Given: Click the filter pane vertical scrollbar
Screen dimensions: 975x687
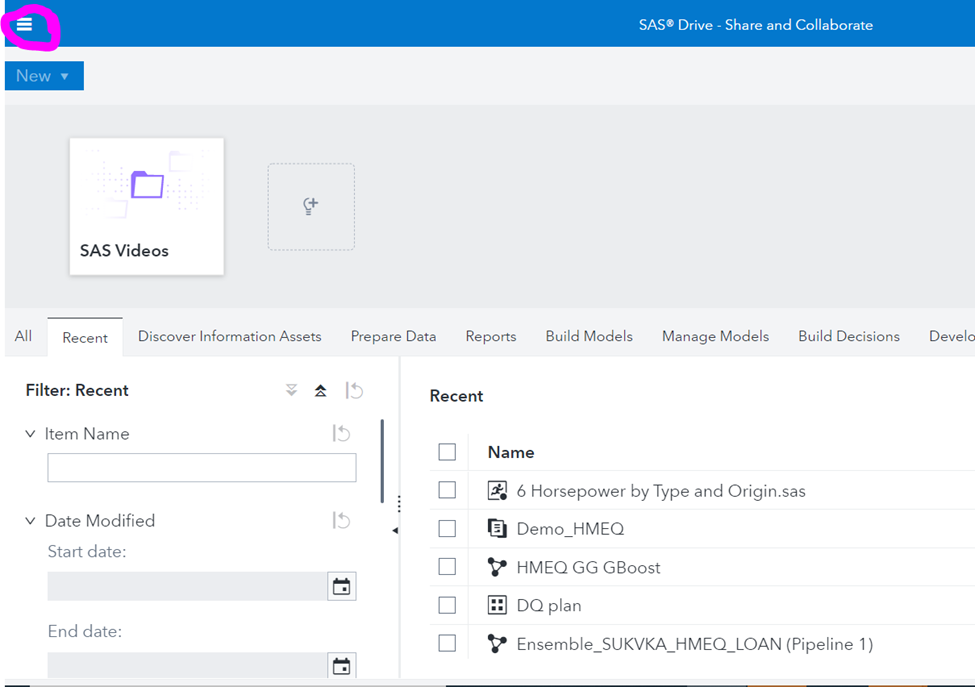Looking at the screenshot, I should click(382, 460).
